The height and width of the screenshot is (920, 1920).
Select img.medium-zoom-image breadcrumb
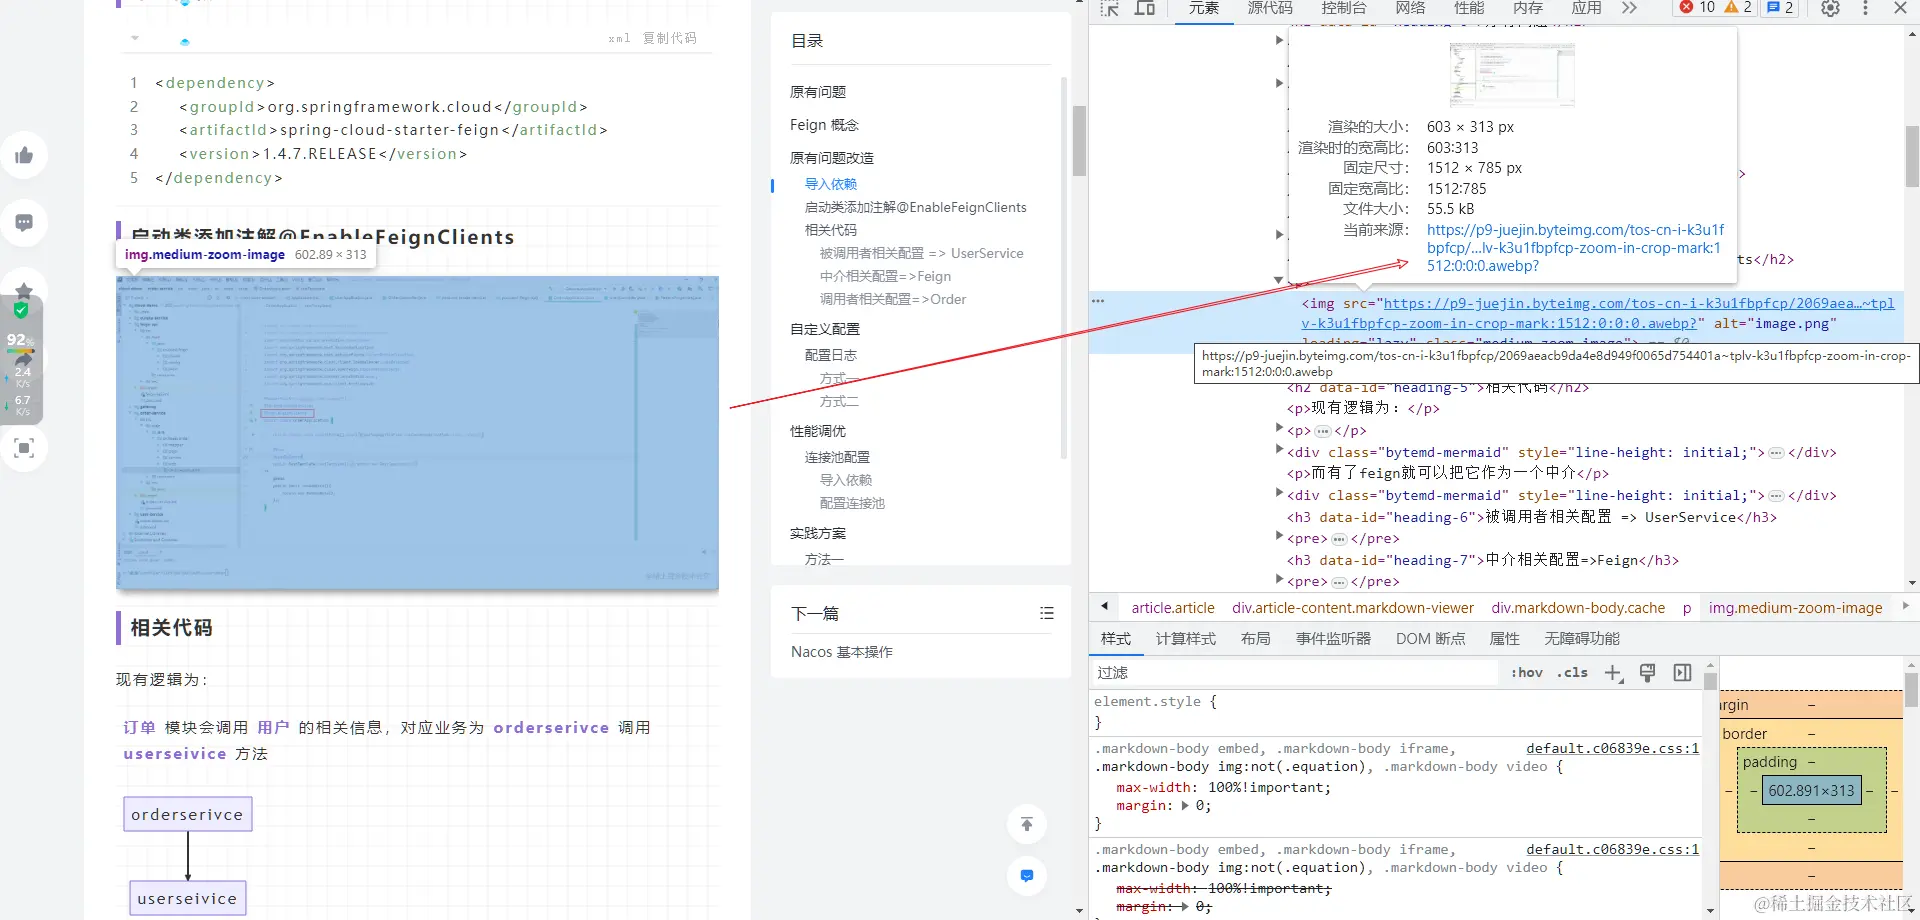[x=1795, y=608]
